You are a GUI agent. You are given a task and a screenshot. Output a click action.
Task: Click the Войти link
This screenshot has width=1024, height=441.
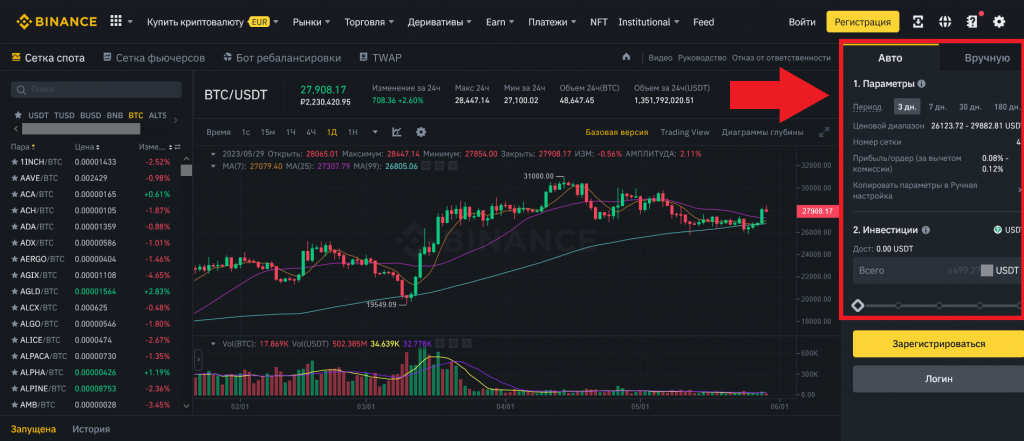(x=801, y=22)
